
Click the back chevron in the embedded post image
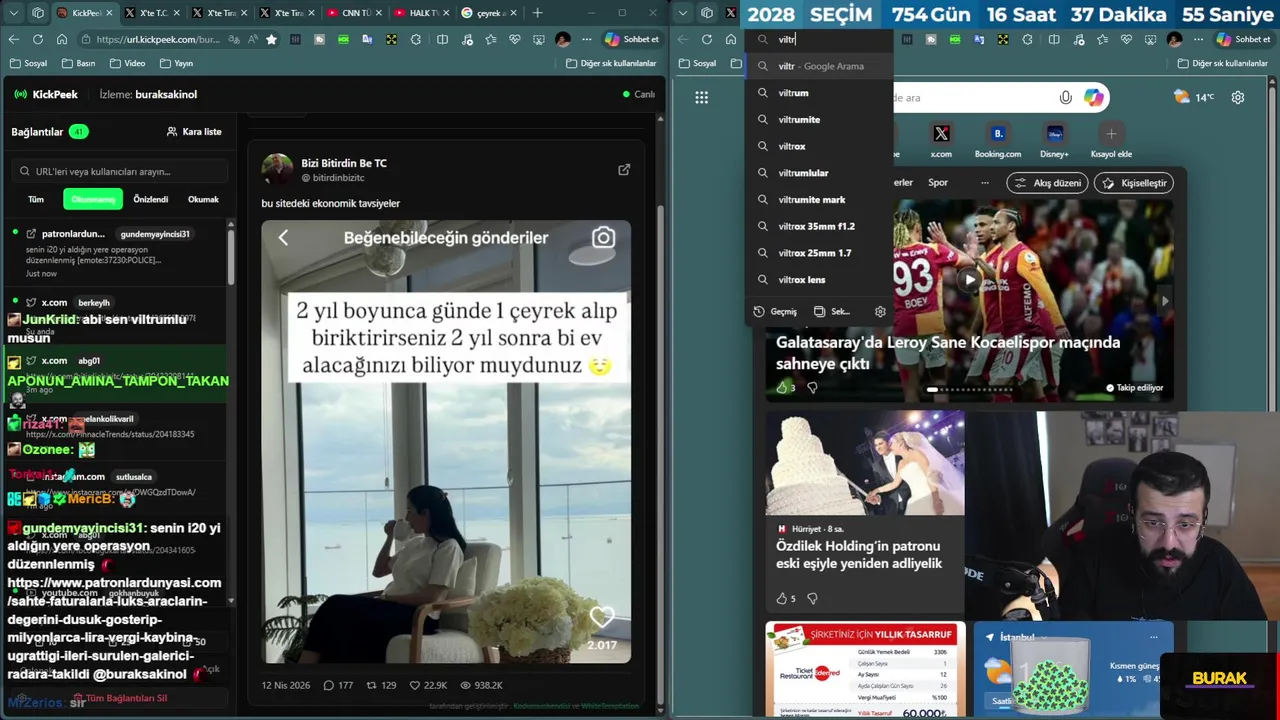pyautogui.click(x=283, y=238)
